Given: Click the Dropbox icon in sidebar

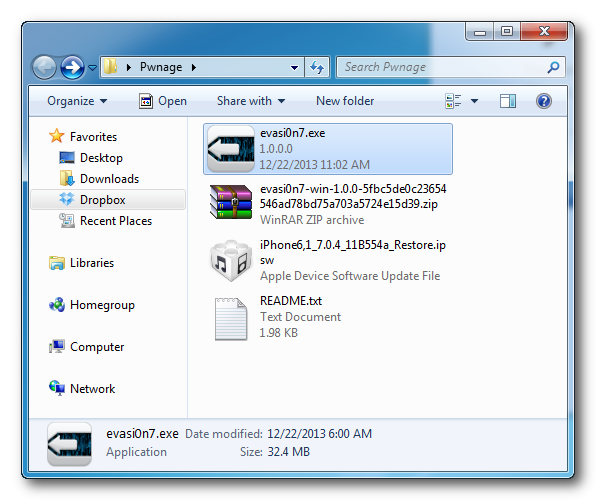Looking at the screenshot, I should 67,199.
